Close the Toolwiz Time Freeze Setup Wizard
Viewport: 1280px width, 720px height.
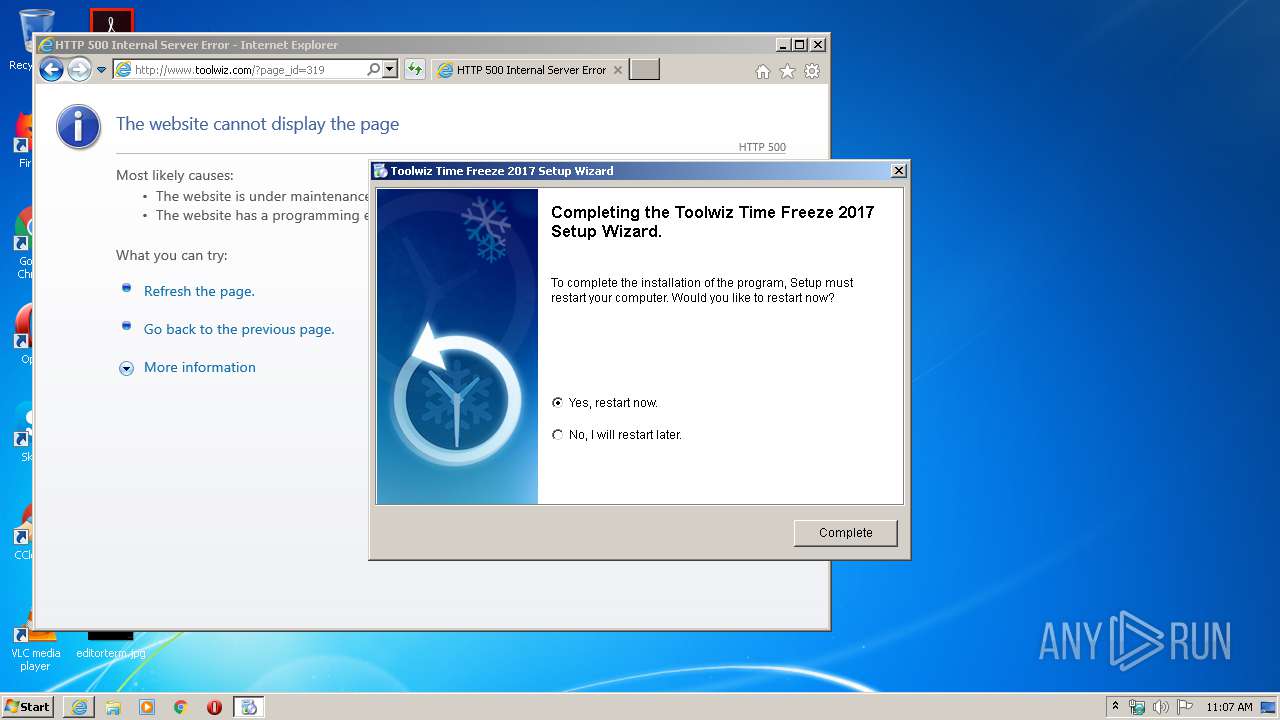tap(898, 171)
